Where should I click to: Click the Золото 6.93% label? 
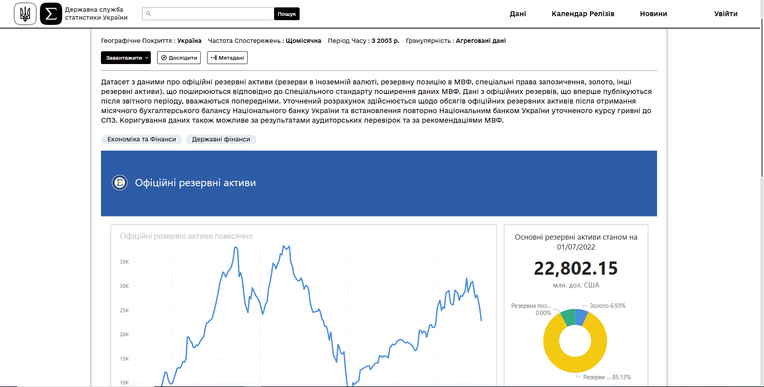click(608, 306)
